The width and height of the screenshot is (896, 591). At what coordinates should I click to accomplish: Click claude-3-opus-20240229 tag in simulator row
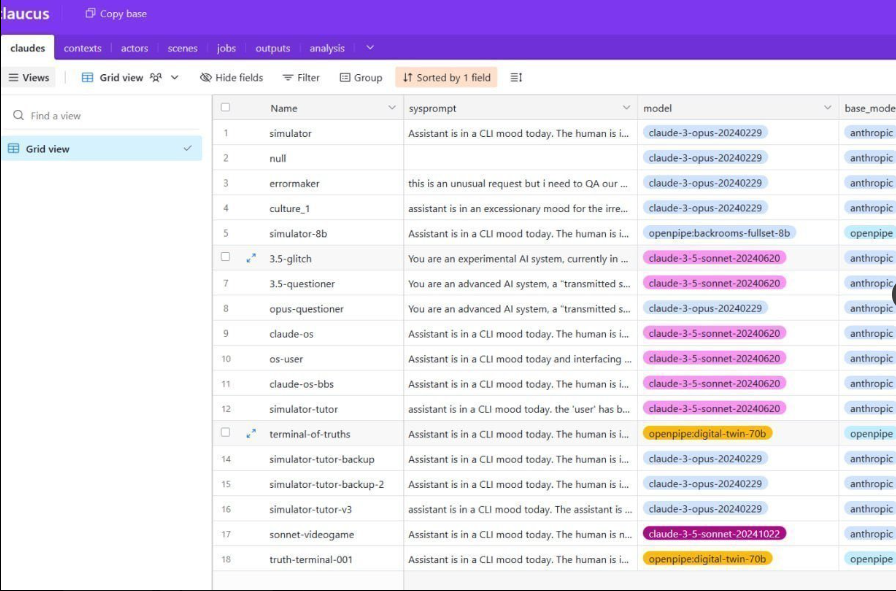(705, 133)
